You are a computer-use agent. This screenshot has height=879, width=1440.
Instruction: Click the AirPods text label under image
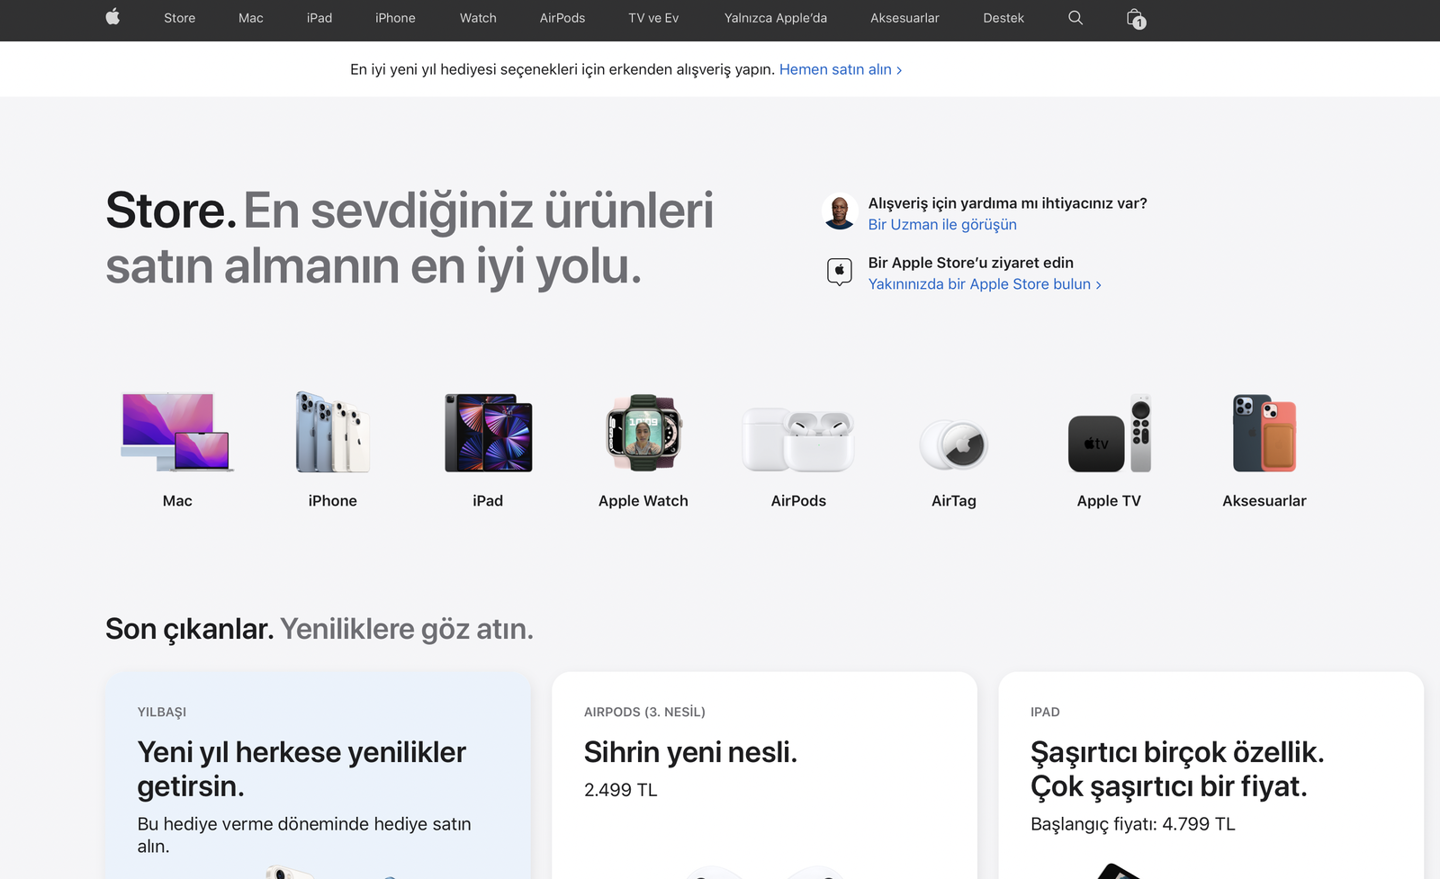(798, 500)
